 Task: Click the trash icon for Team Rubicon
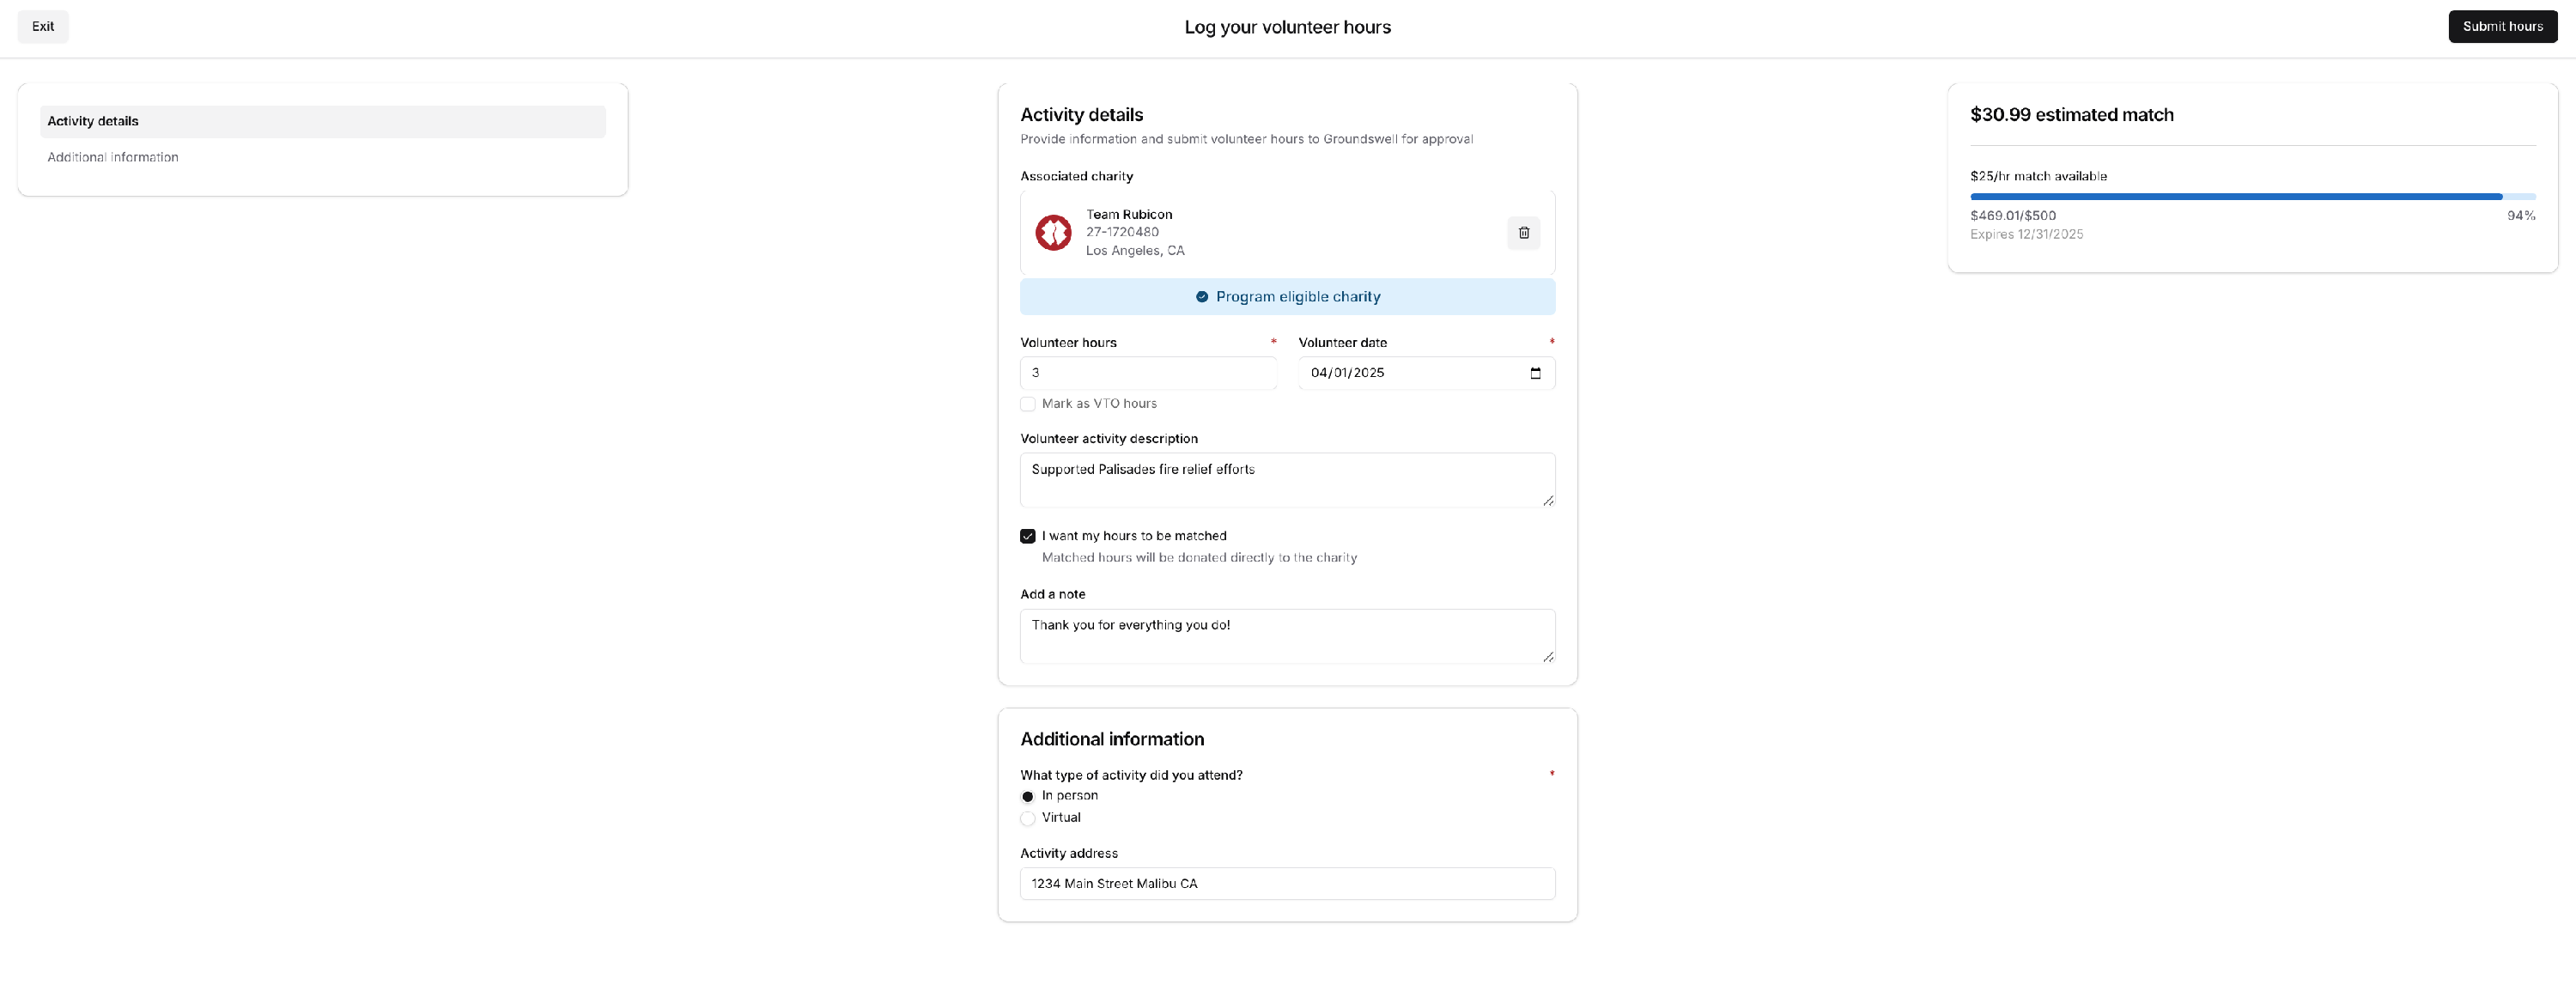[x=1523, y=233]
